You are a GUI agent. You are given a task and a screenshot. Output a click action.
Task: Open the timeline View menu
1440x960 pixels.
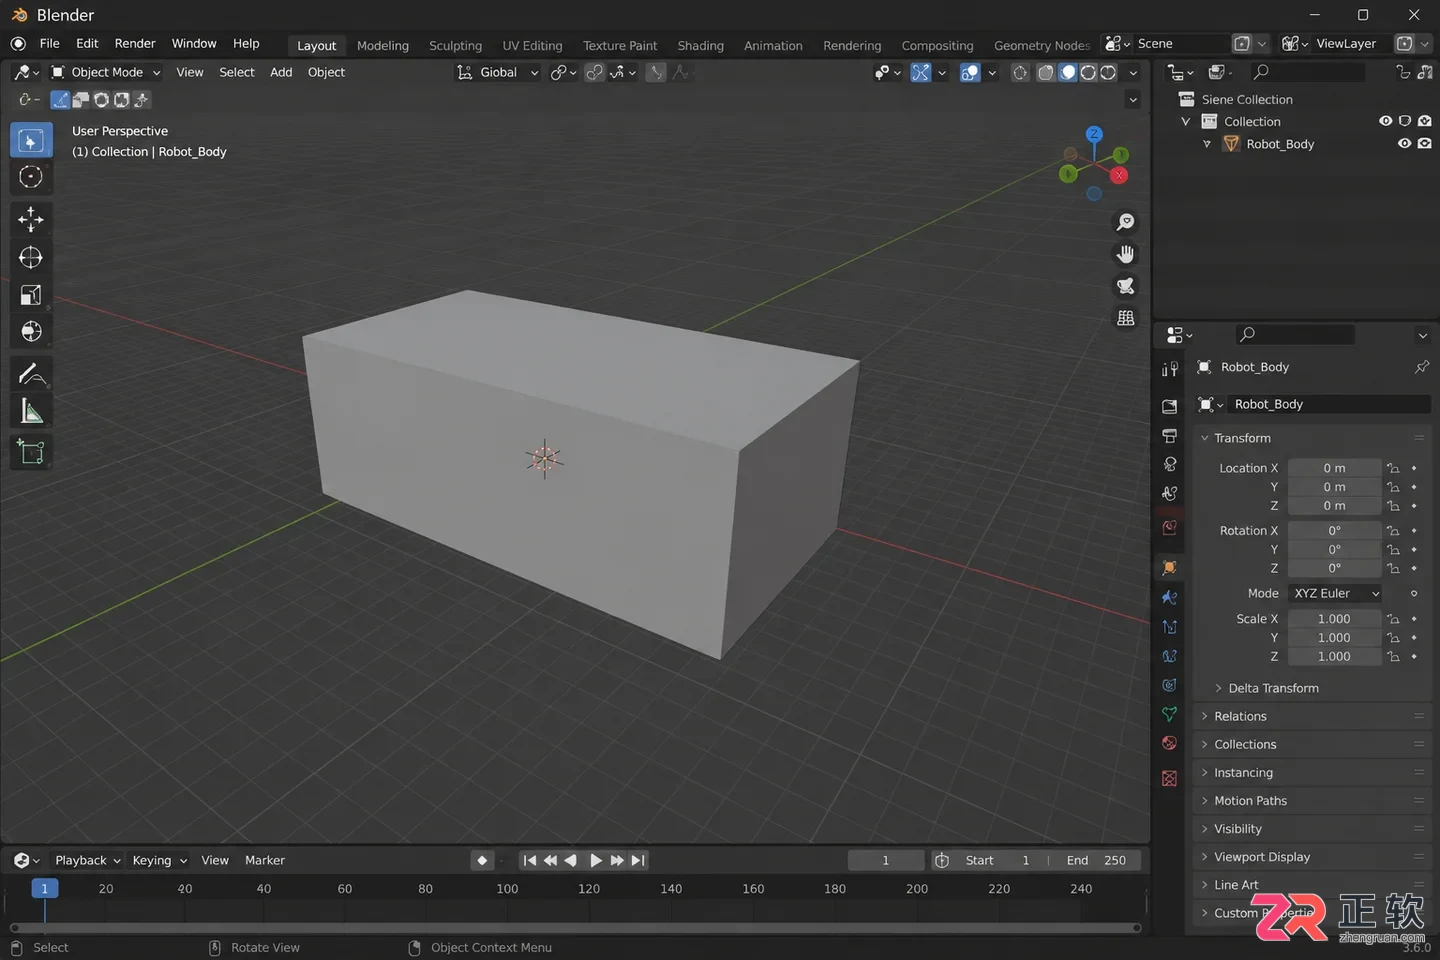(215, 861)
